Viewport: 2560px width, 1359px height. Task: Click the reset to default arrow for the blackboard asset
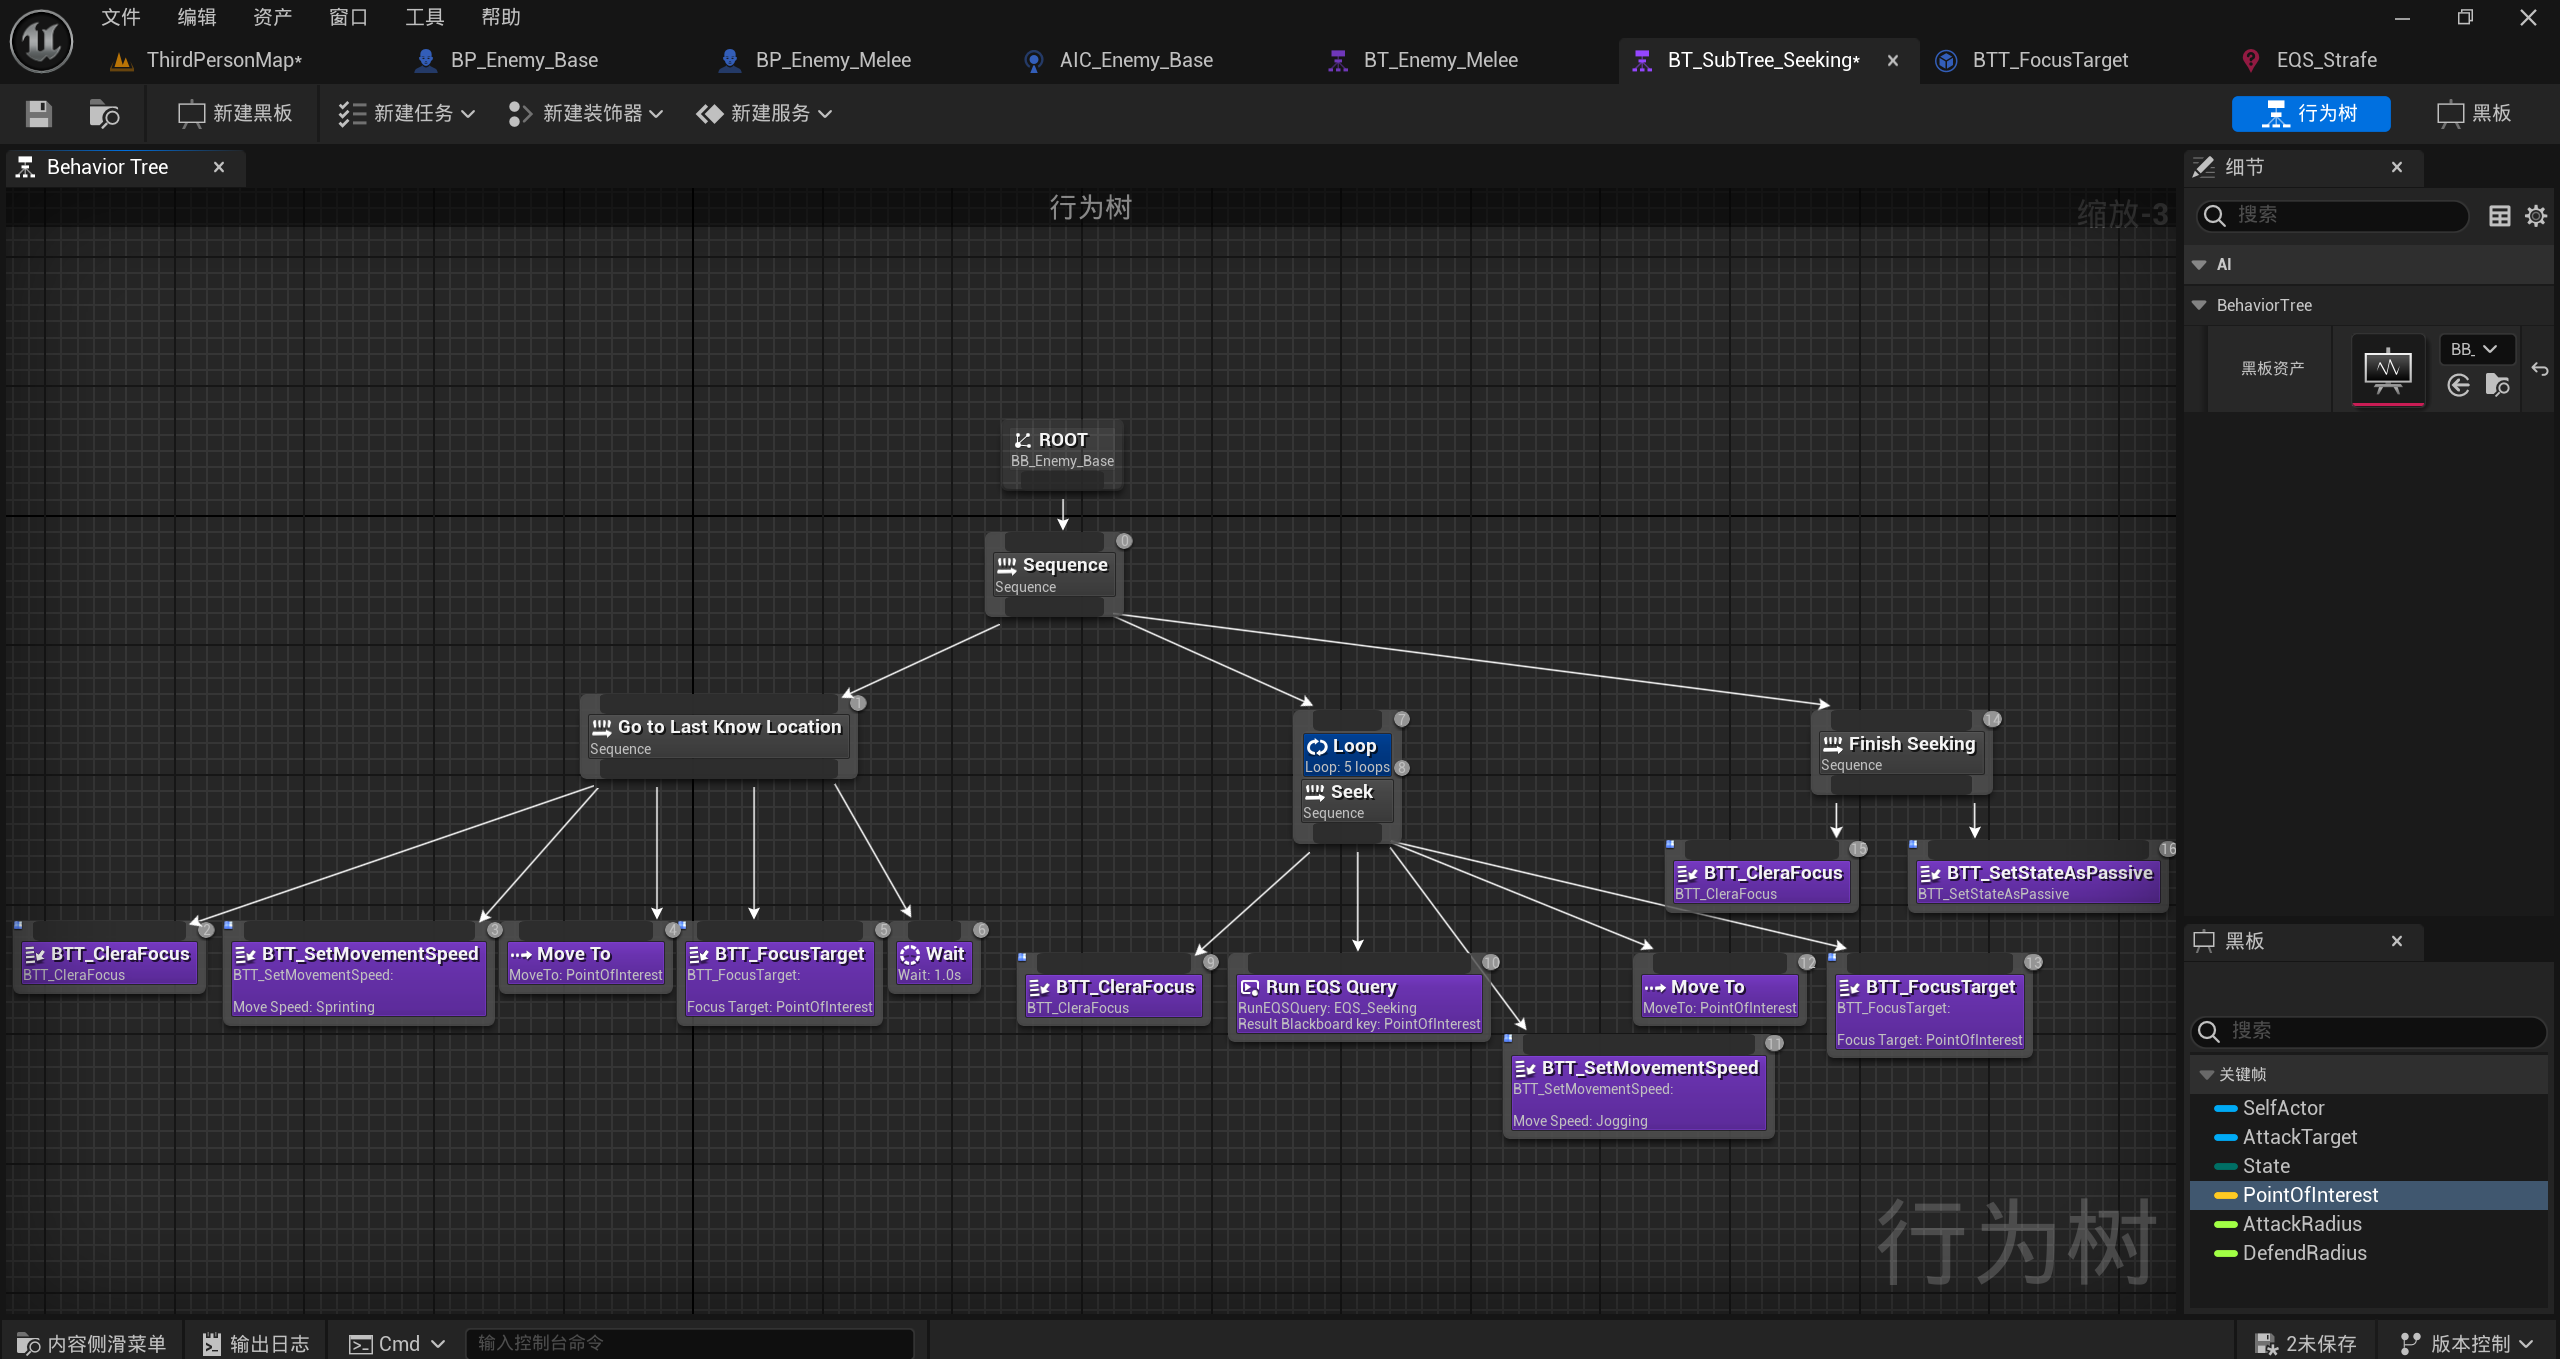tap(2540, 369)
